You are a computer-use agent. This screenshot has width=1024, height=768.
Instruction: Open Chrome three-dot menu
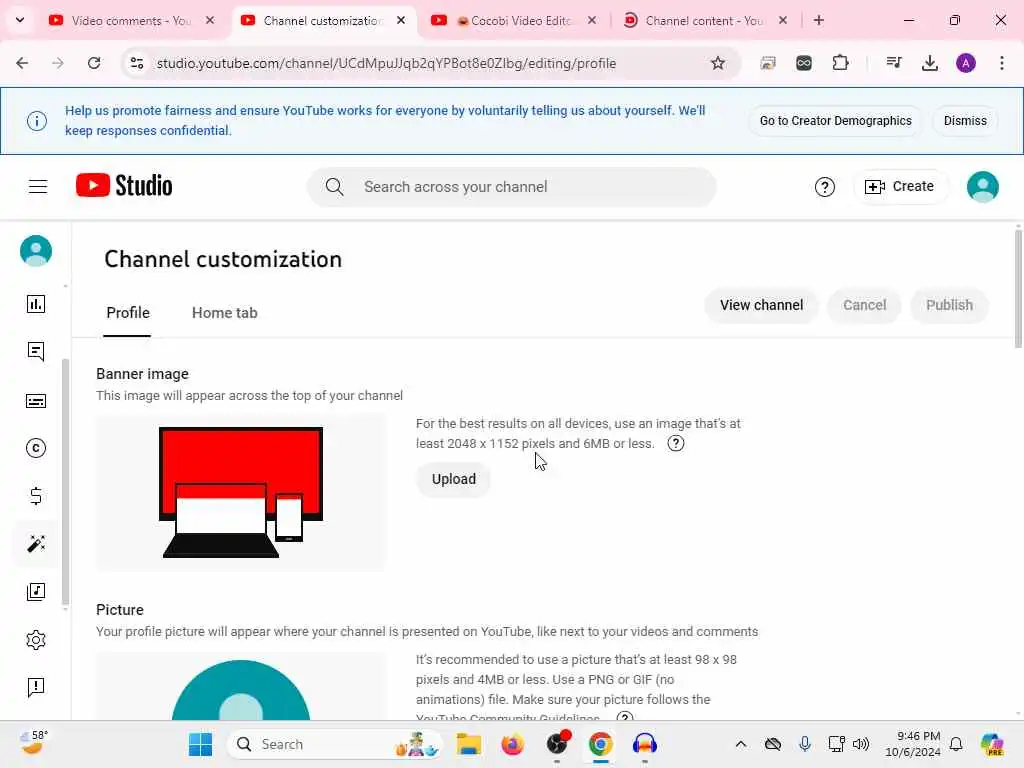tap(1002, 63)
